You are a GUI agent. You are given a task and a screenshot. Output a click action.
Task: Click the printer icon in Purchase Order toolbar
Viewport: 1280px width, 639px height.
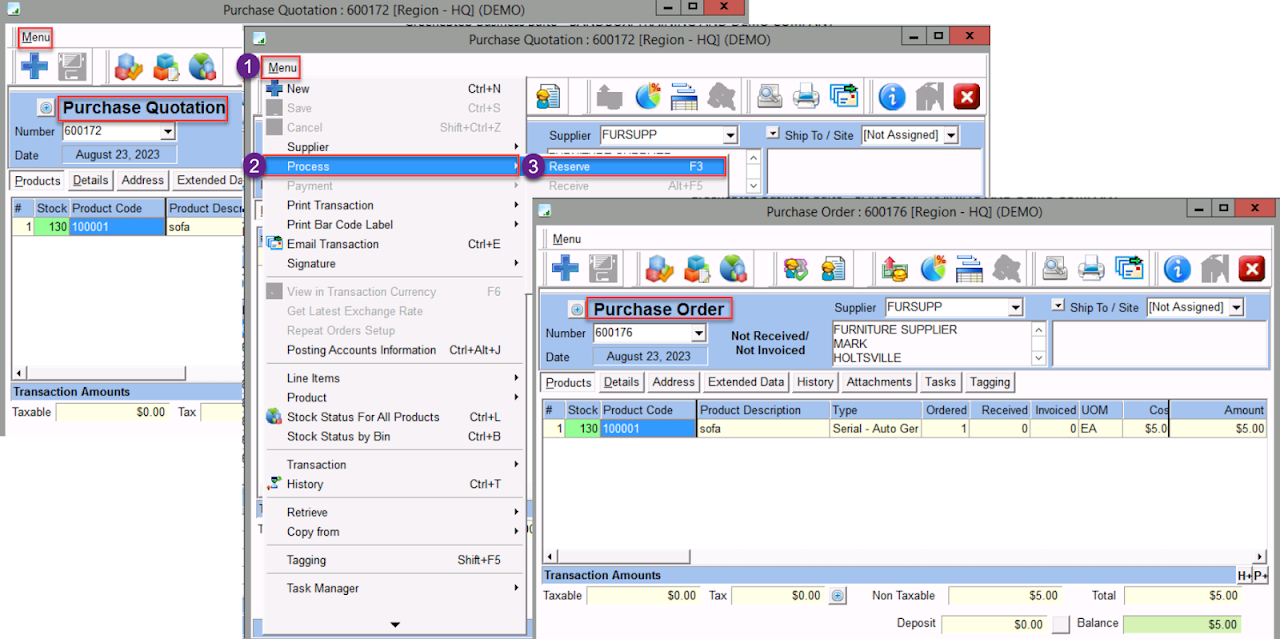point(1091,268)
